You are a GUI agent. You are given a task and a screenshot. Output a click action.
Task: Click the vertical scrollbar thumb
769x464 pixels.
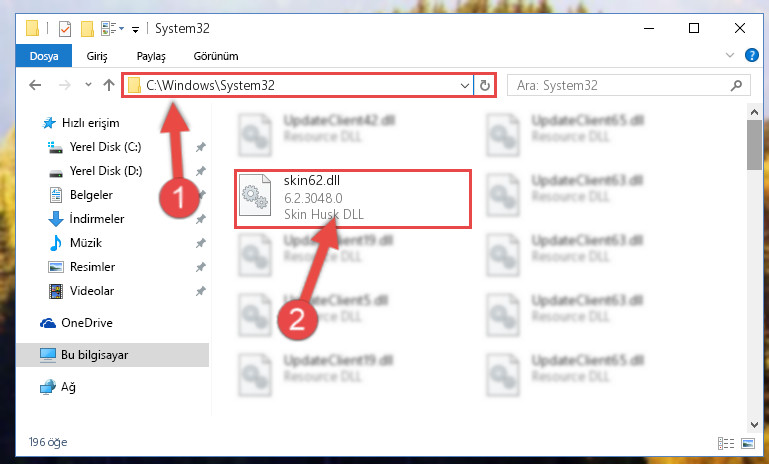click(x=754, y=145)
